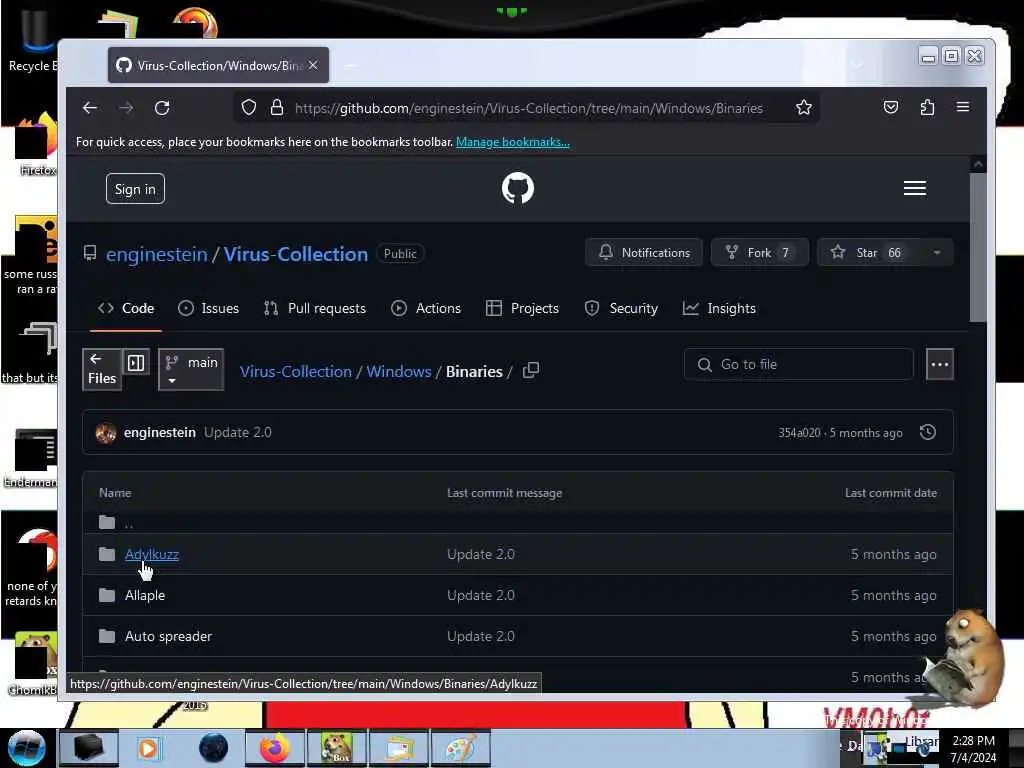Switch to the Issues tab
The width and height of the screenshot is (1024, 768).
[208, 308]
